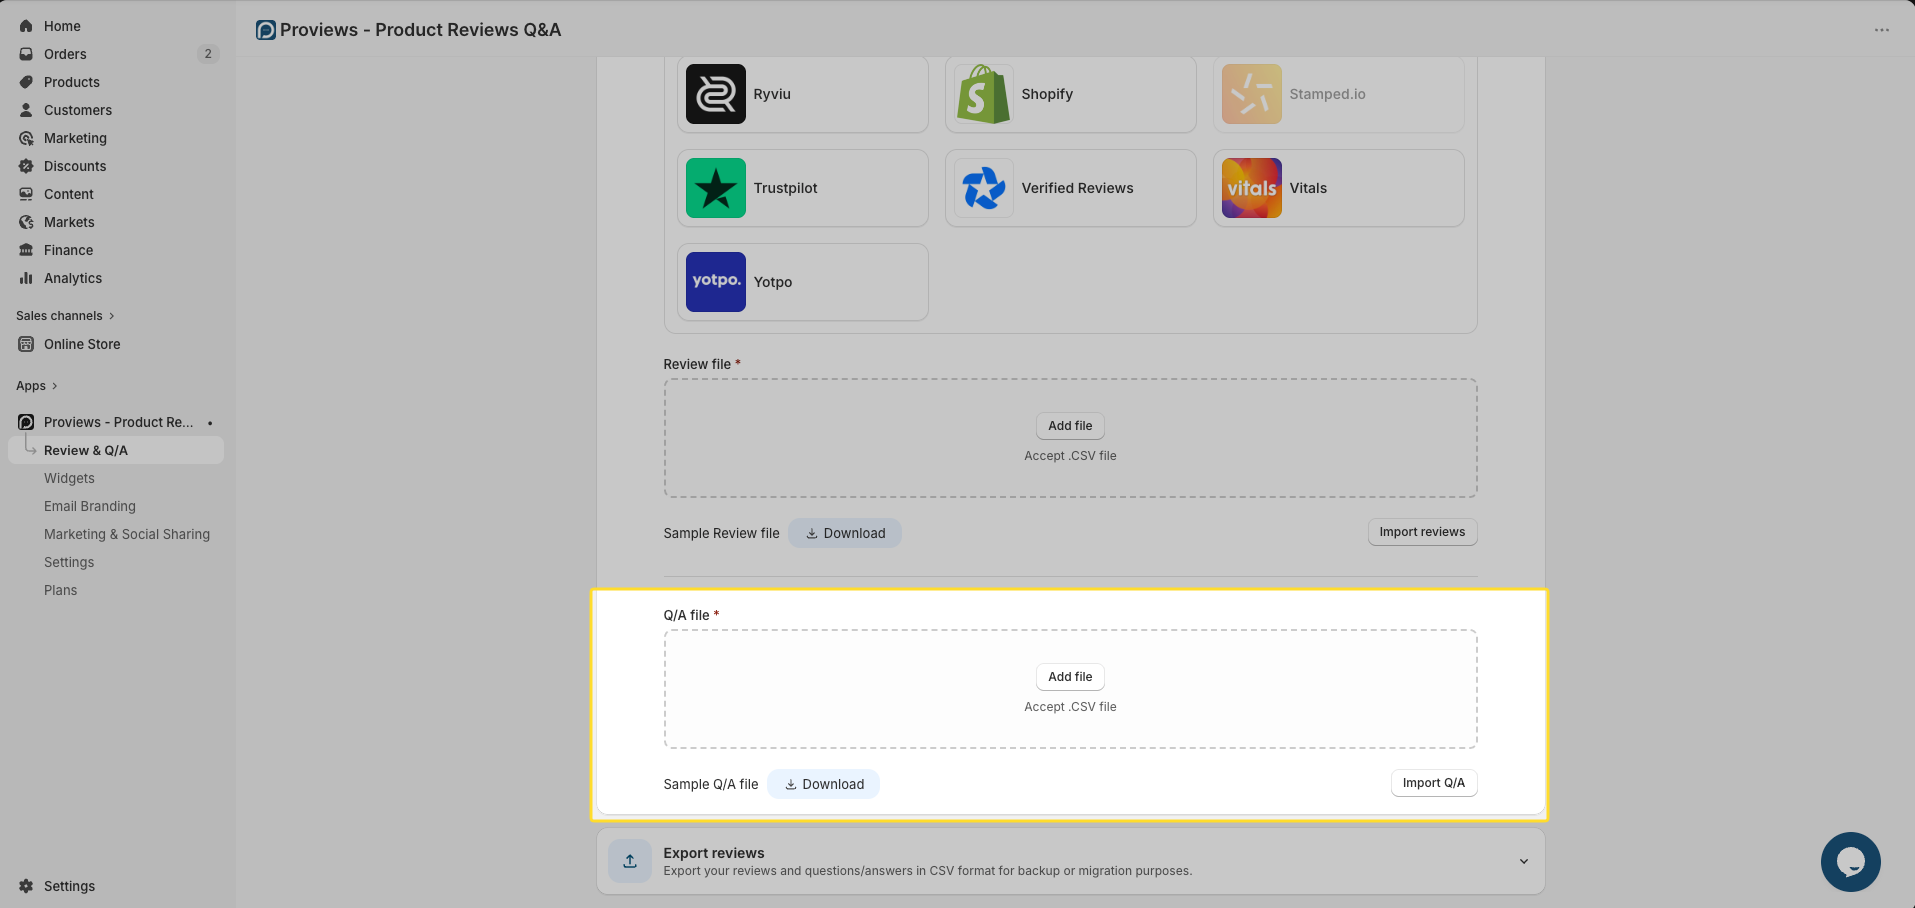Image resolution: width=1915 pixels, height=908 pixels.
Task: Click the Content icon in the sidebar
Action: [x=26, y=194]
